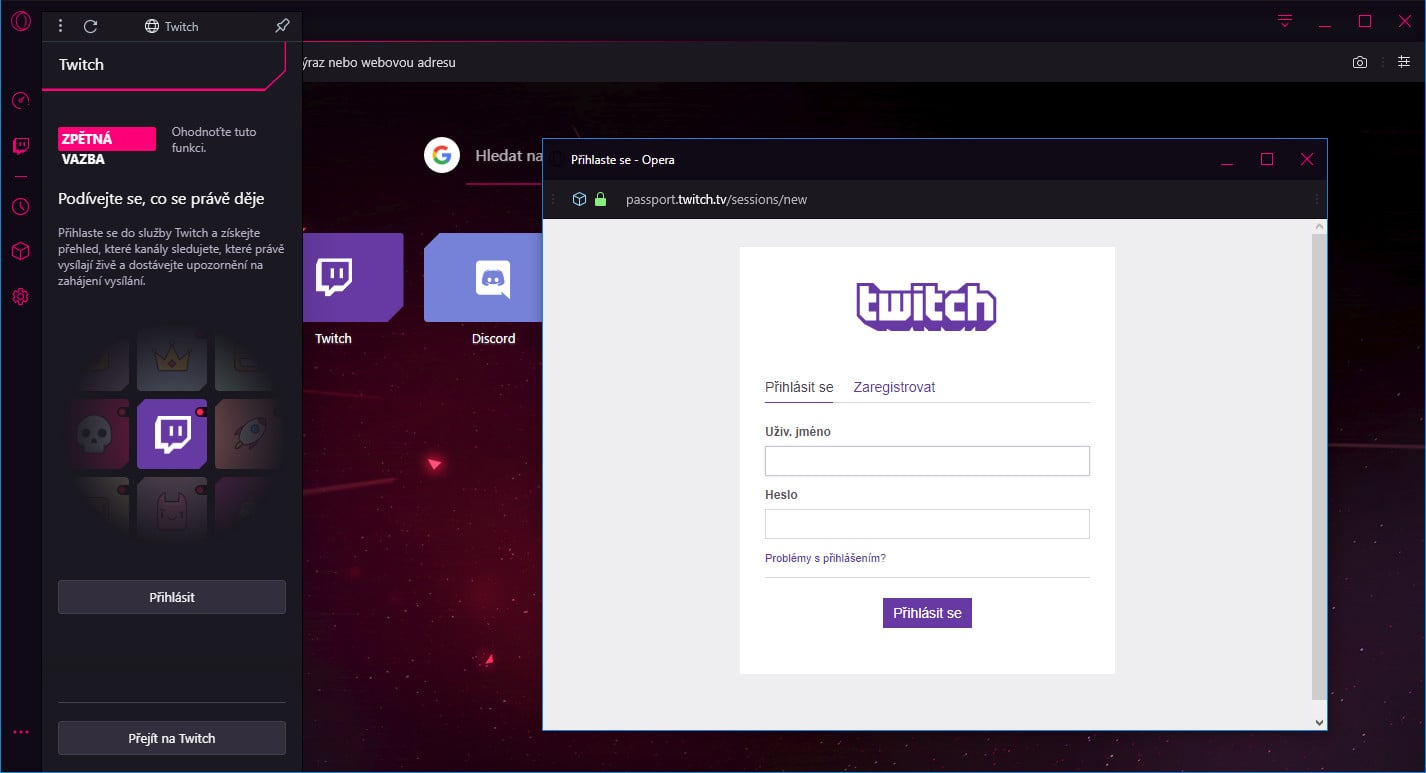
Task: Take a snapshot with the camera icon
Action: 1360,61
